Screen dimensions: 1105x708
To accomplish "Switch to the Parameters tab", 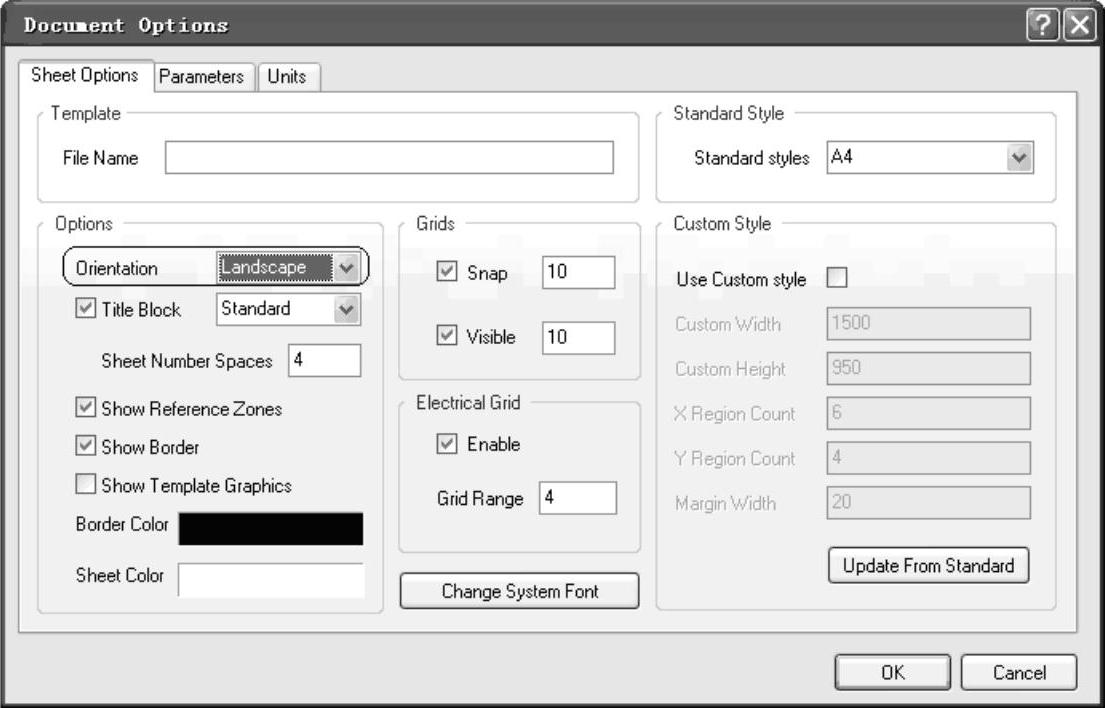I will 201,76.
